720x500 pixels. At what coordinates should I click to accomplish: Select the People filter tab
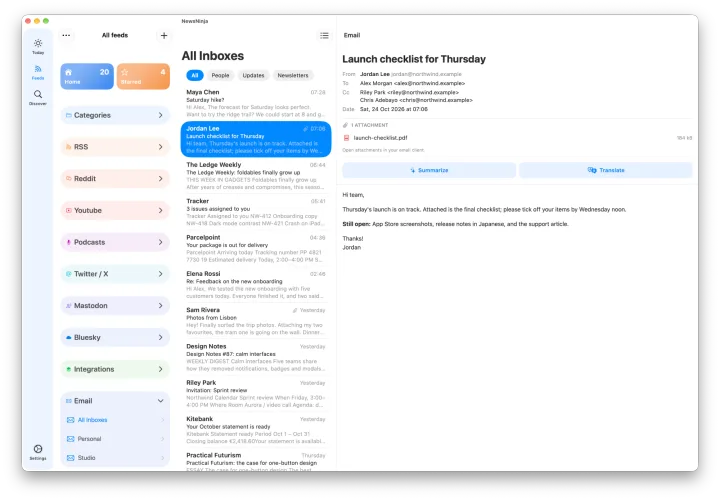220,75
